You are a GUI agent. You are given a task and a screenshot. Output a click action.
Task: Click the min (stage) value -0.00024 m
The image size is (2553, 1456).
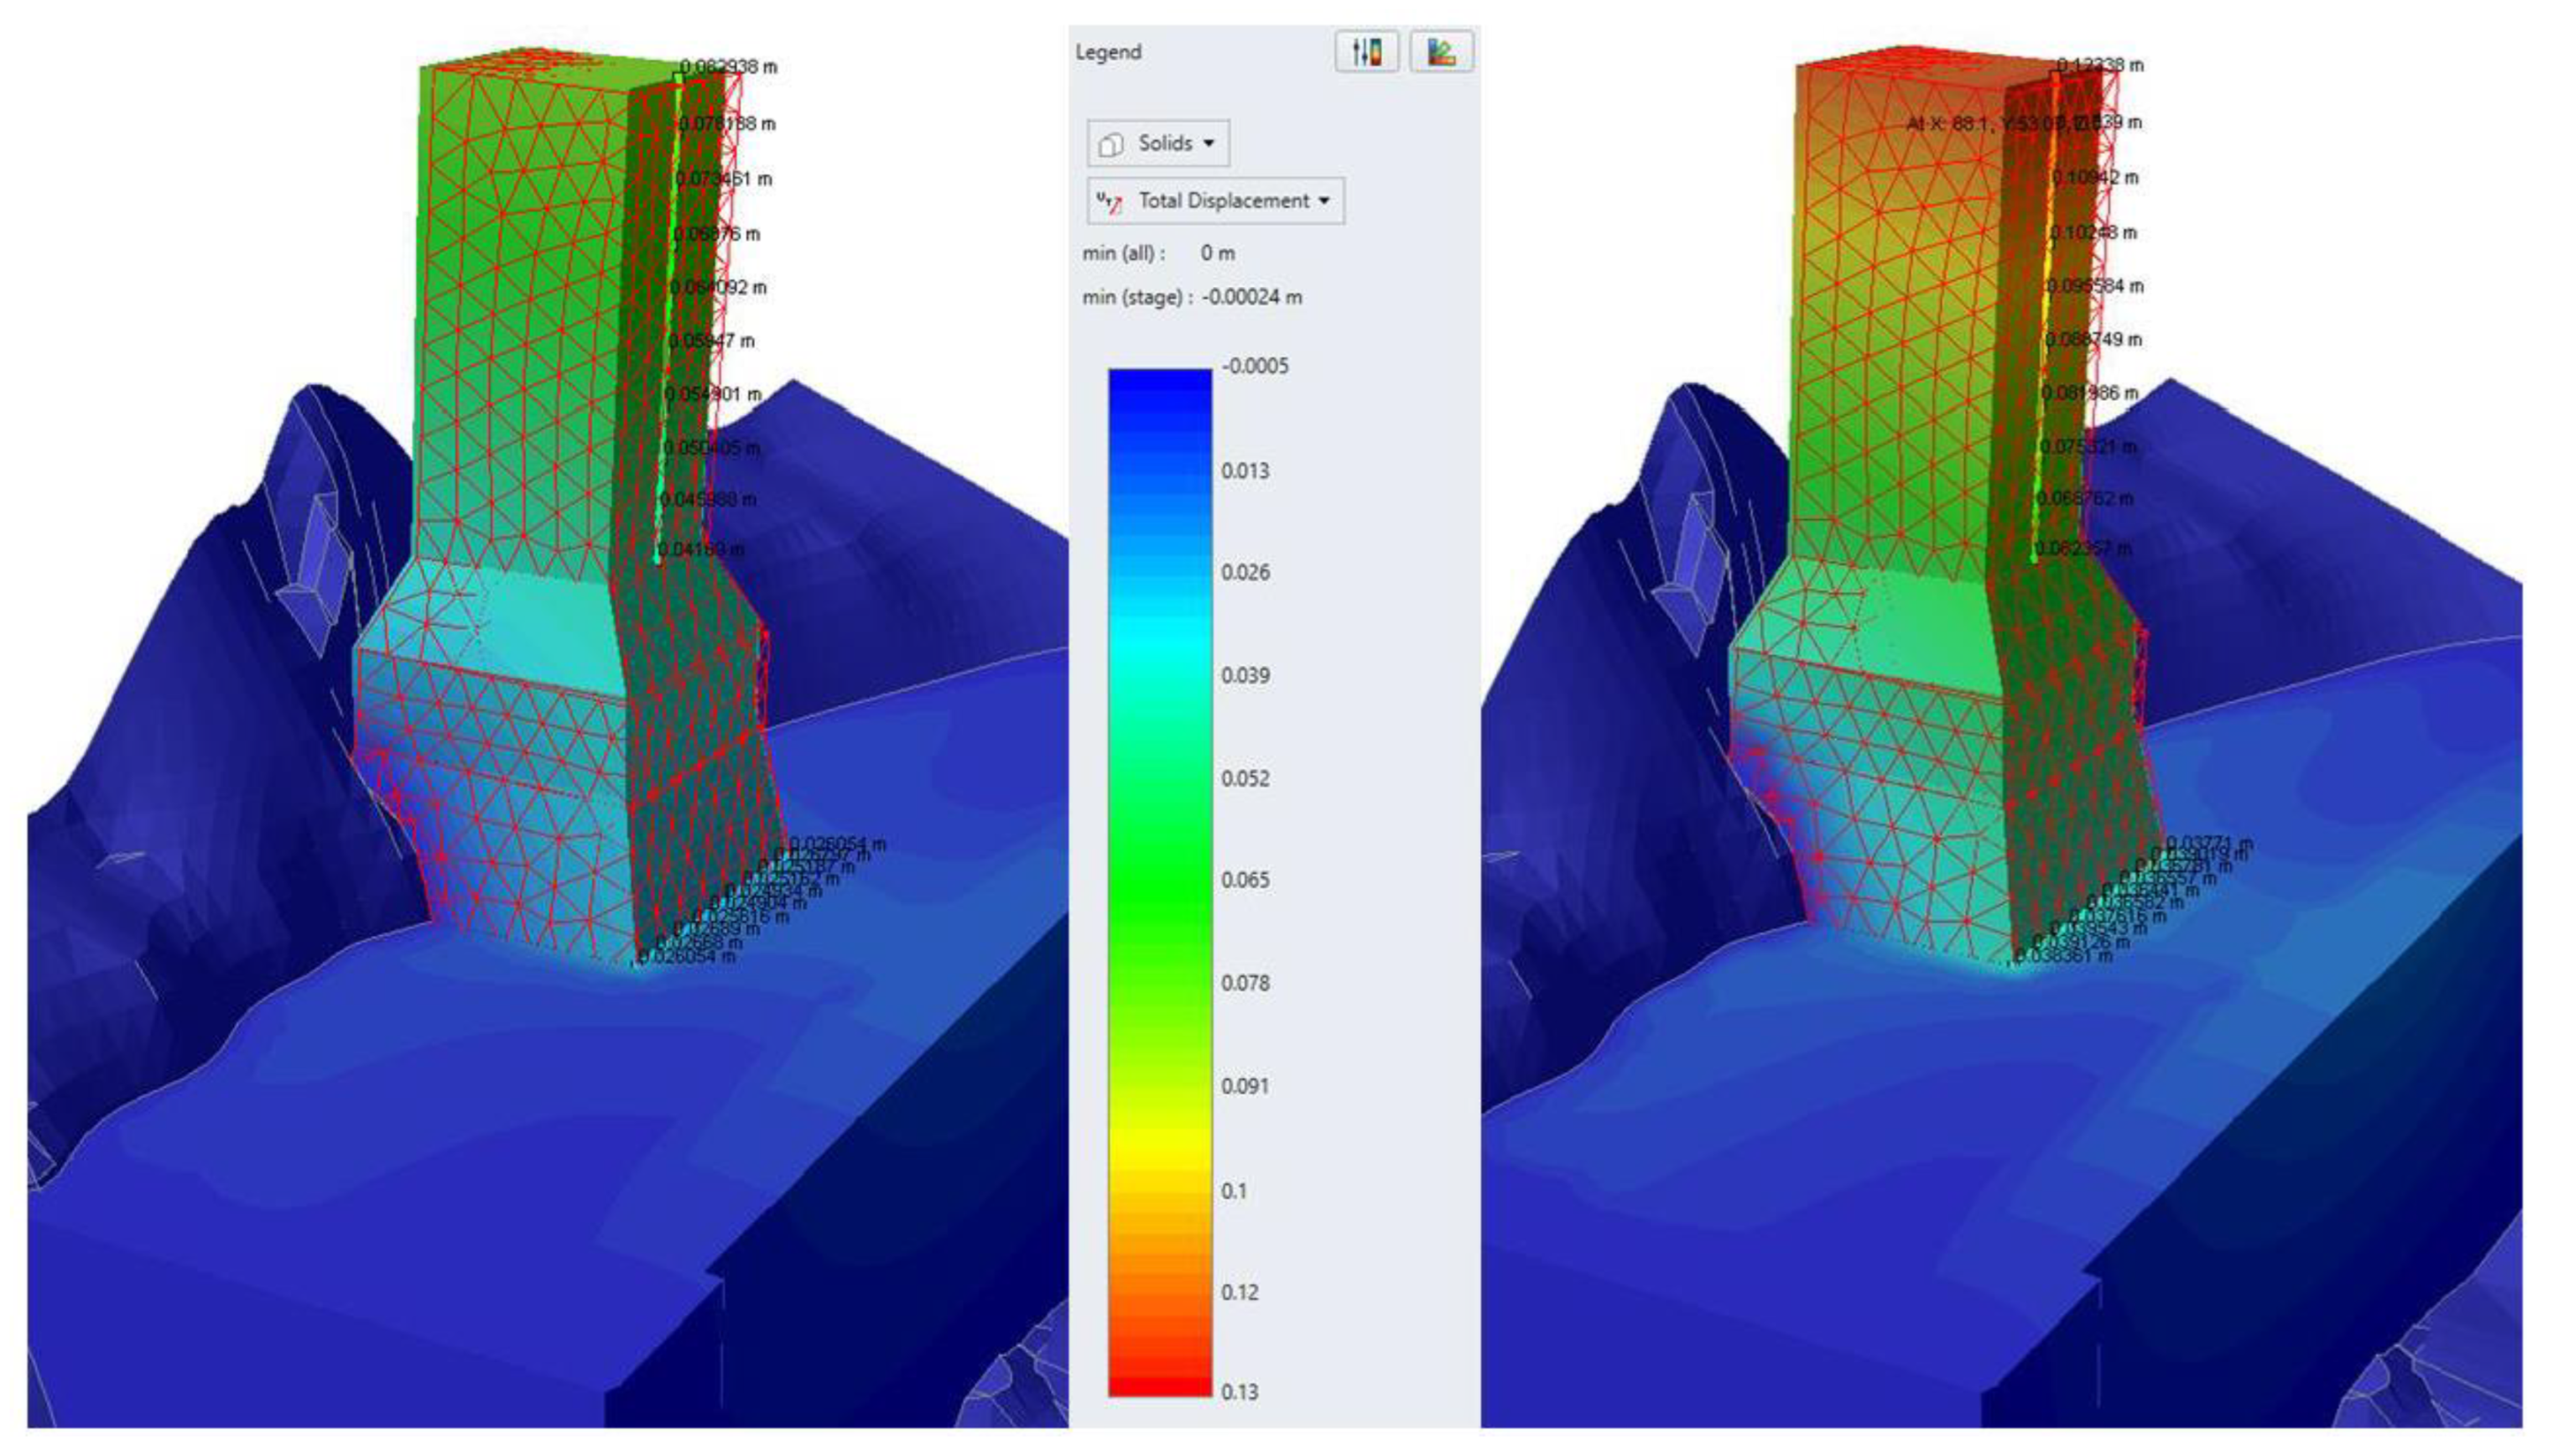coord(1252,297)
